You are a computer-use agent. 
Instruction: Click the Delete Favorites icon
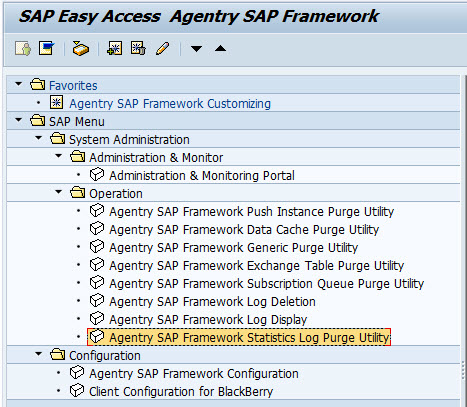click(x=138, y=49)
